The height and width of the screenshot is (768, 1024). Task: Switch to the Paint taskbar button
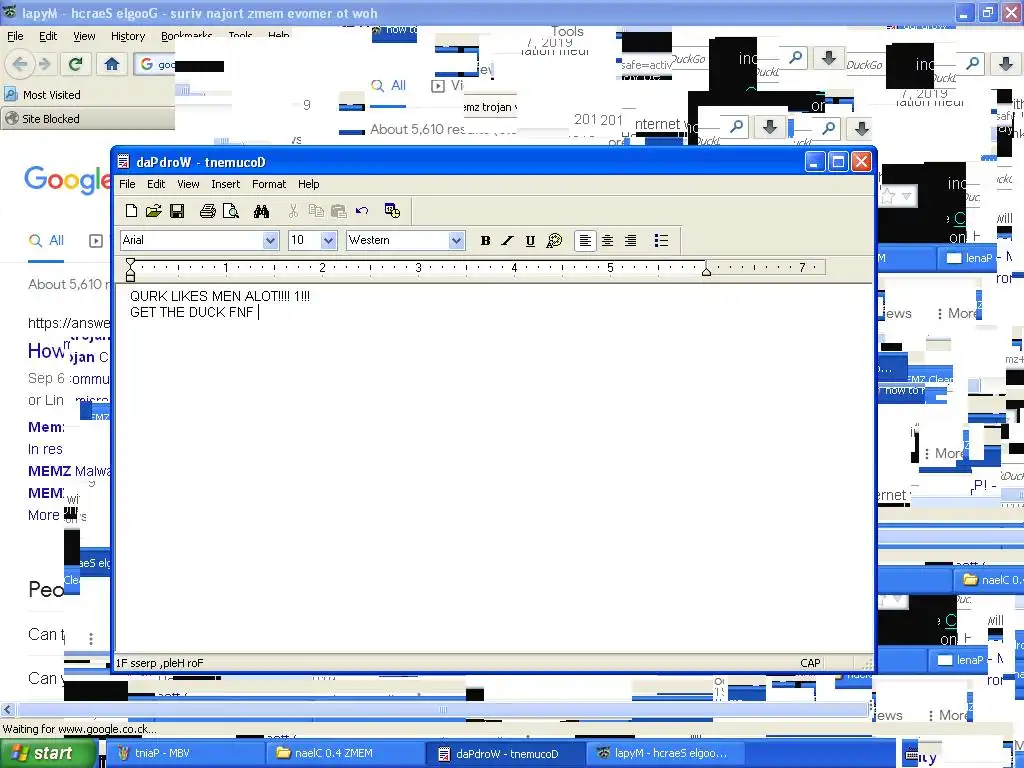click(184, 754)
